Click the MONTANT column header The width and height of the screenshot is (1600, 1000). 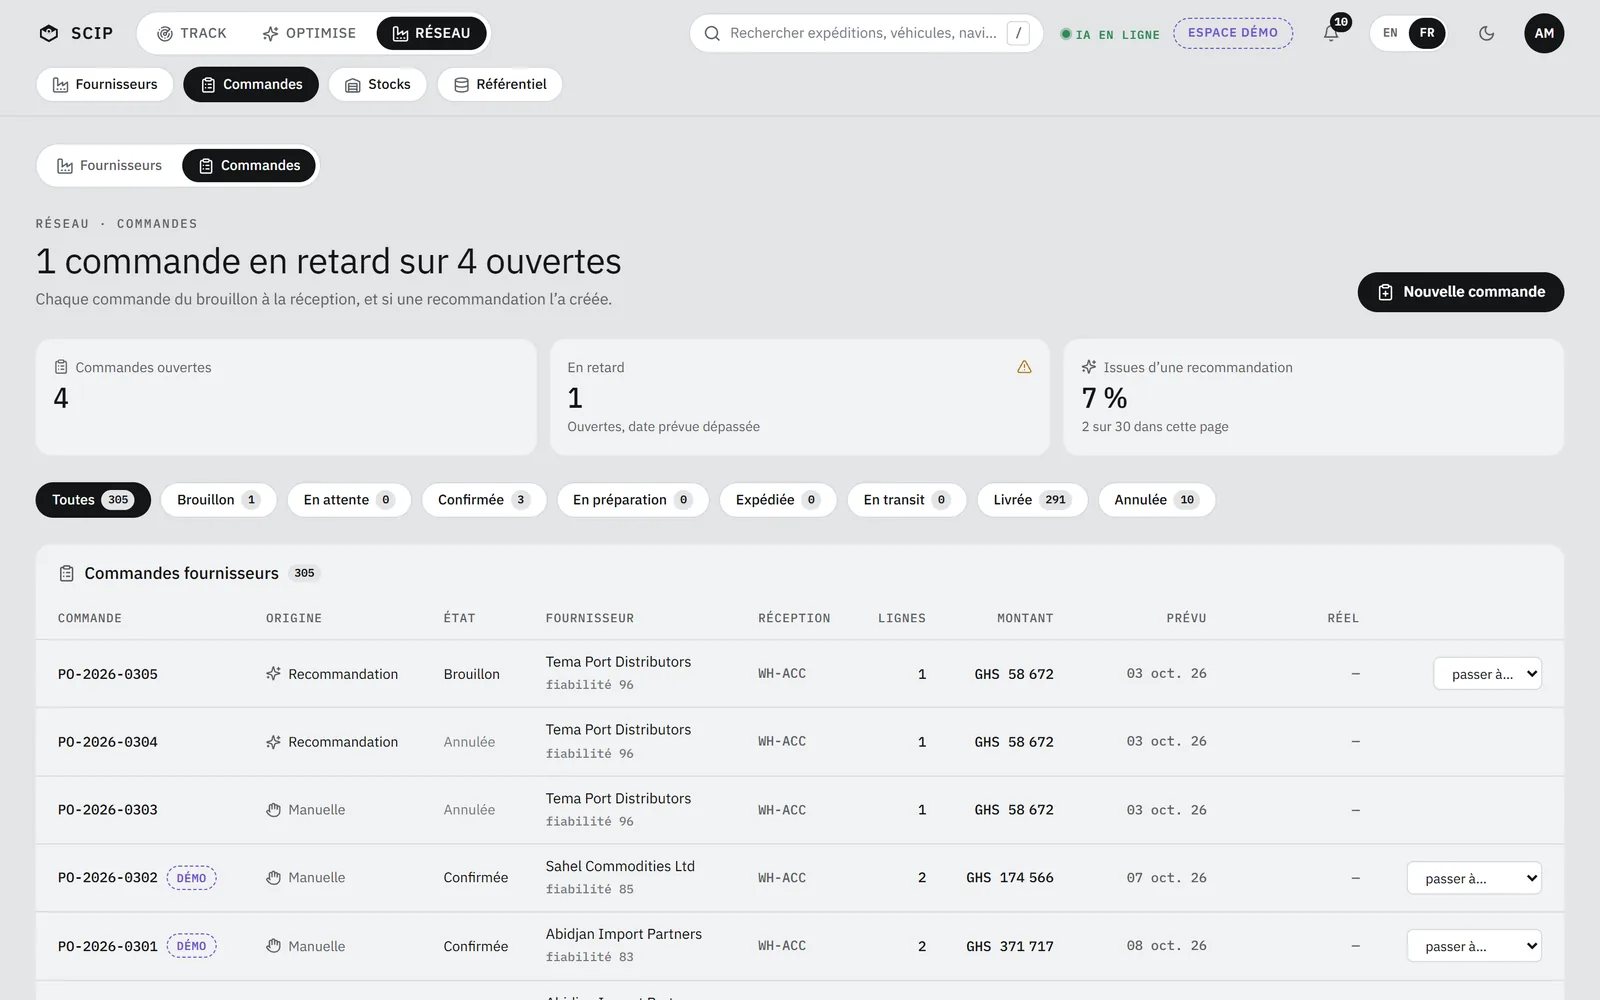[1025, 618]
